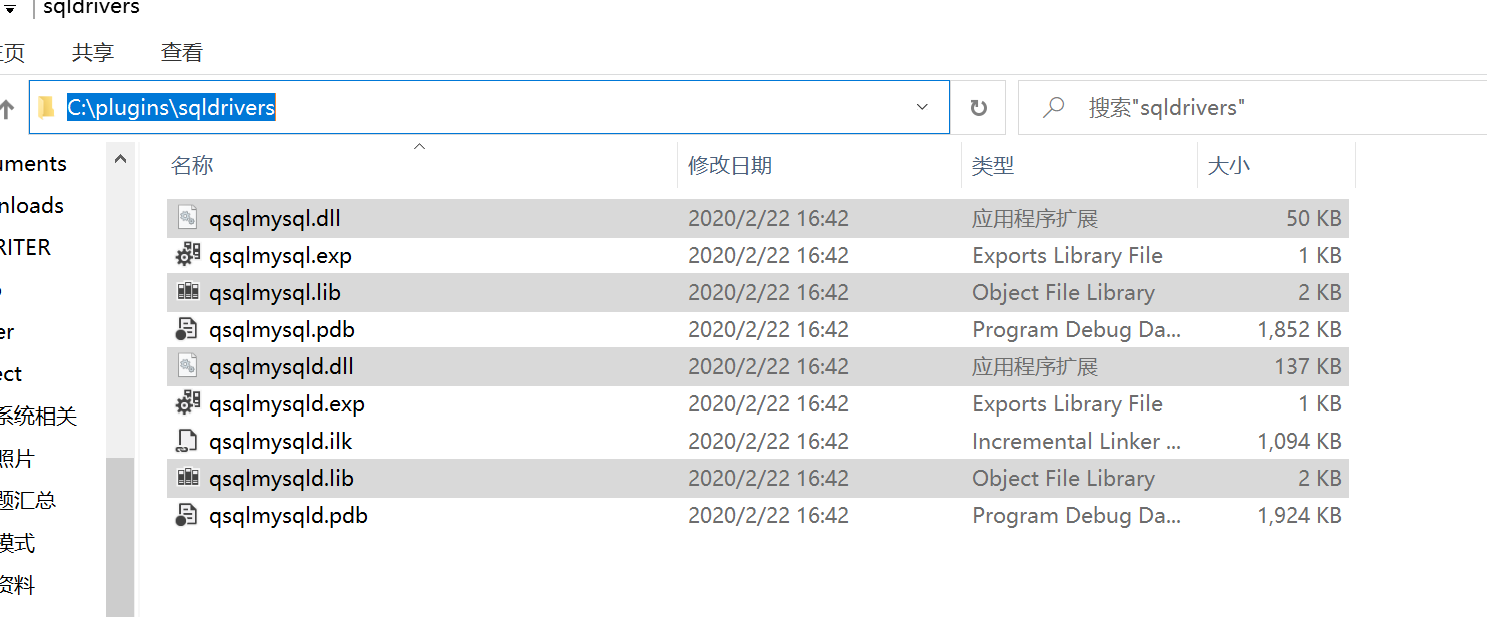Click the qsqlmysqld.pdb file icon
The width and height of the screenshot is (1487, 617).
click(x=187, y=515)
